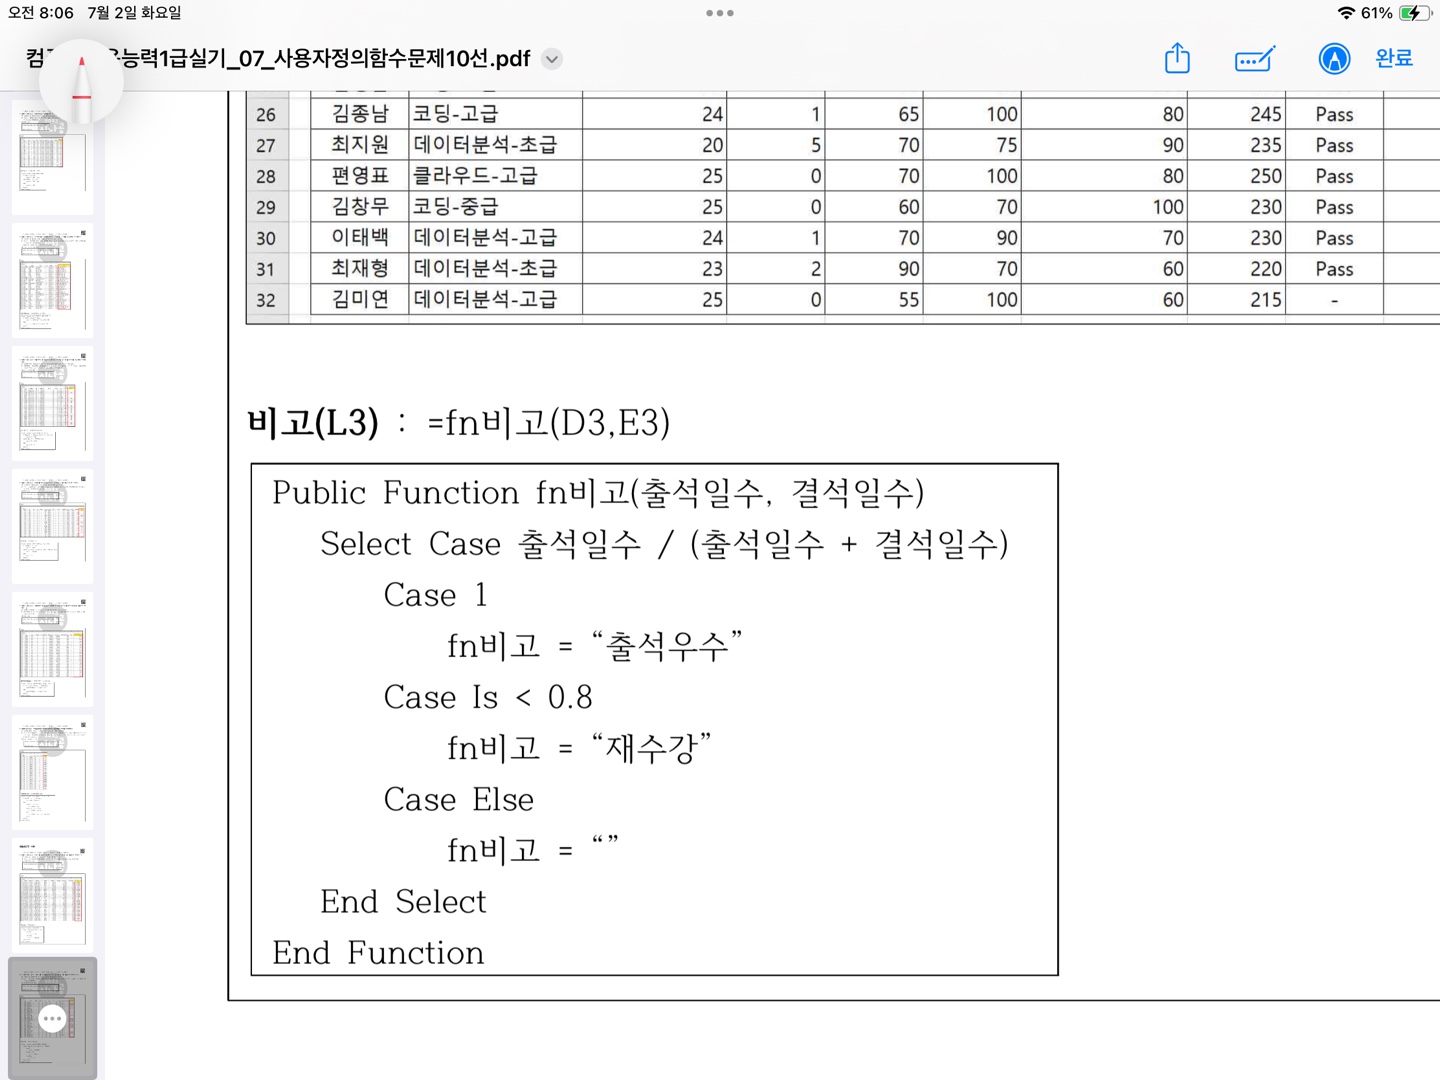Tap the floating red pencil tool icon
This screenshot has width=1440, height=1080.
(x=82, y=80)
